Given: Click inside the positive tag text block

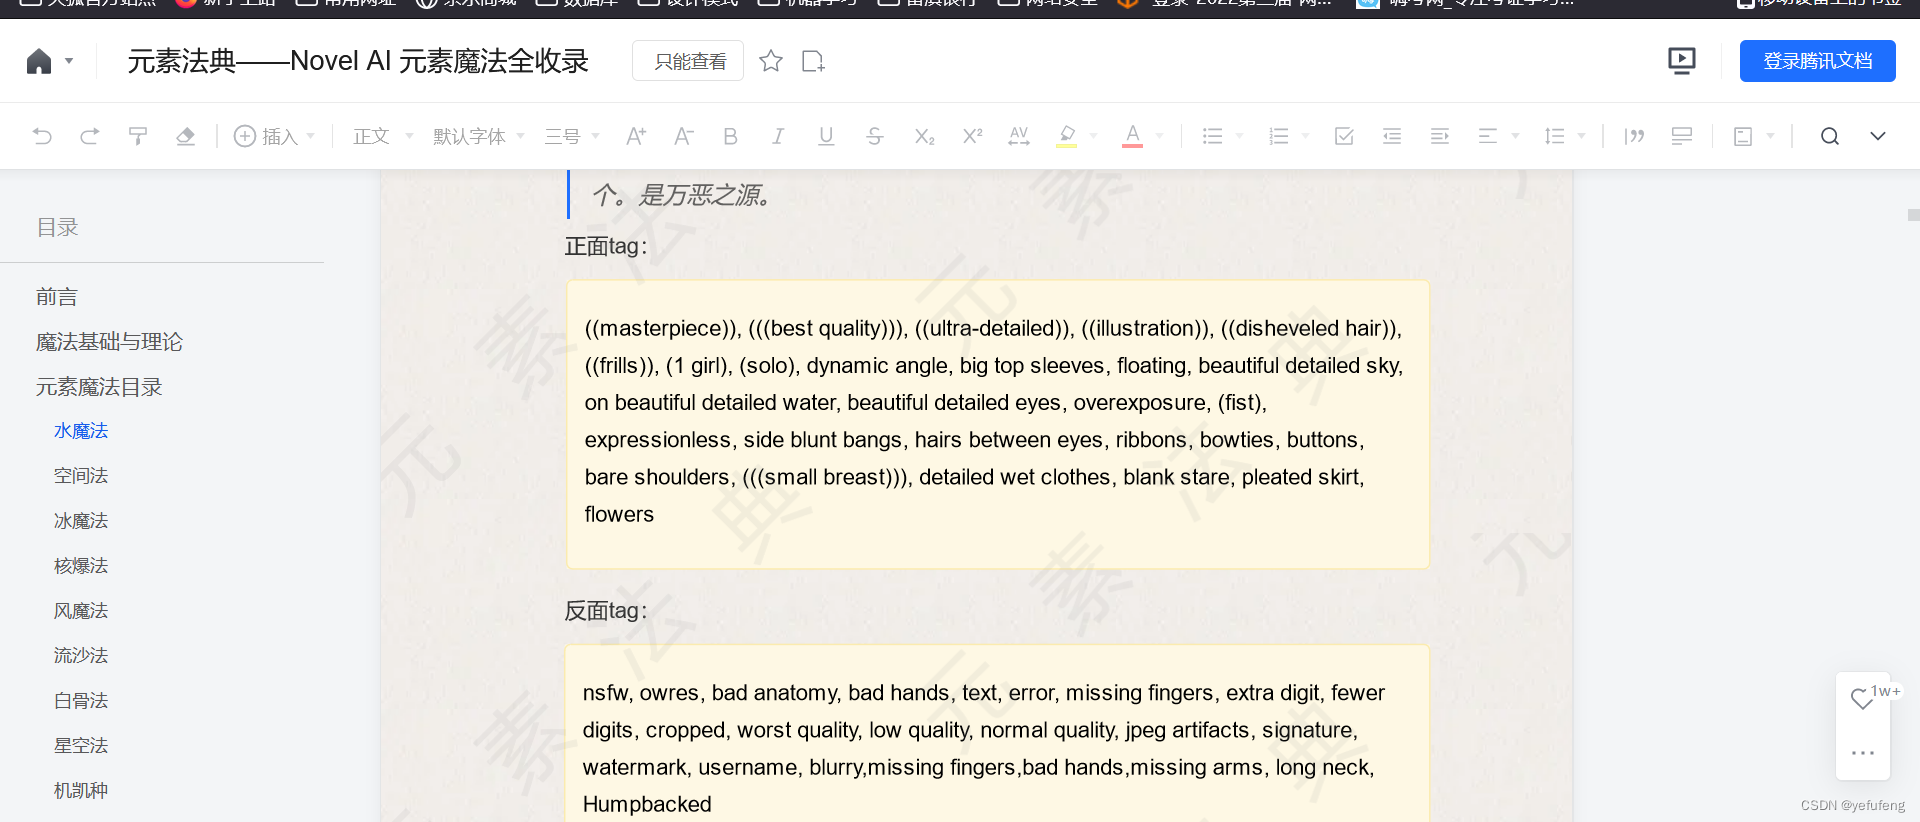Looking at the screenshot, I should point(998,424).
